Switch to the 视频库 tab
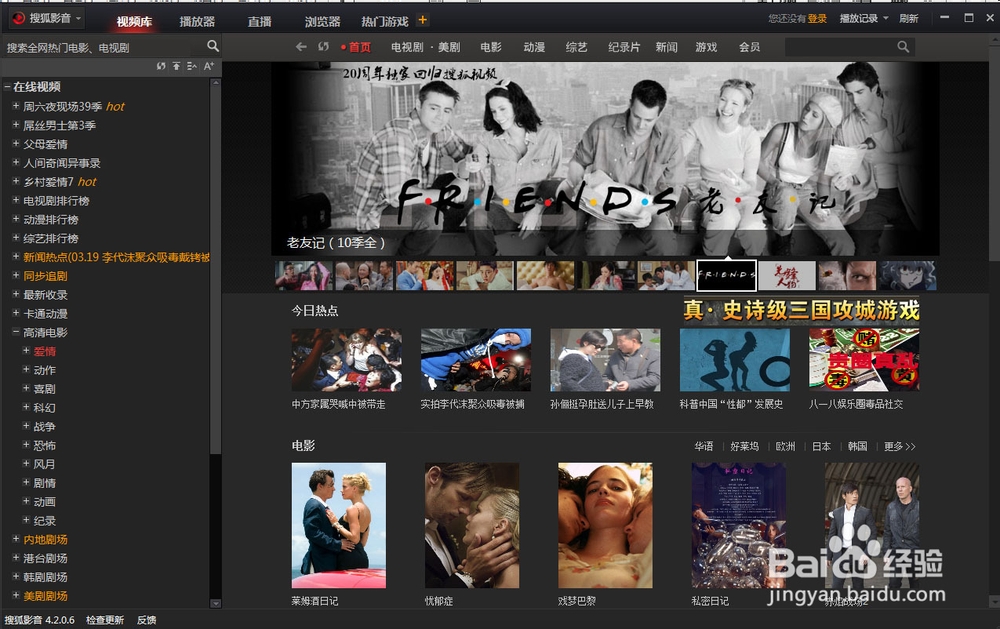This screenshot has height=629, width=1000. (134, 22)
